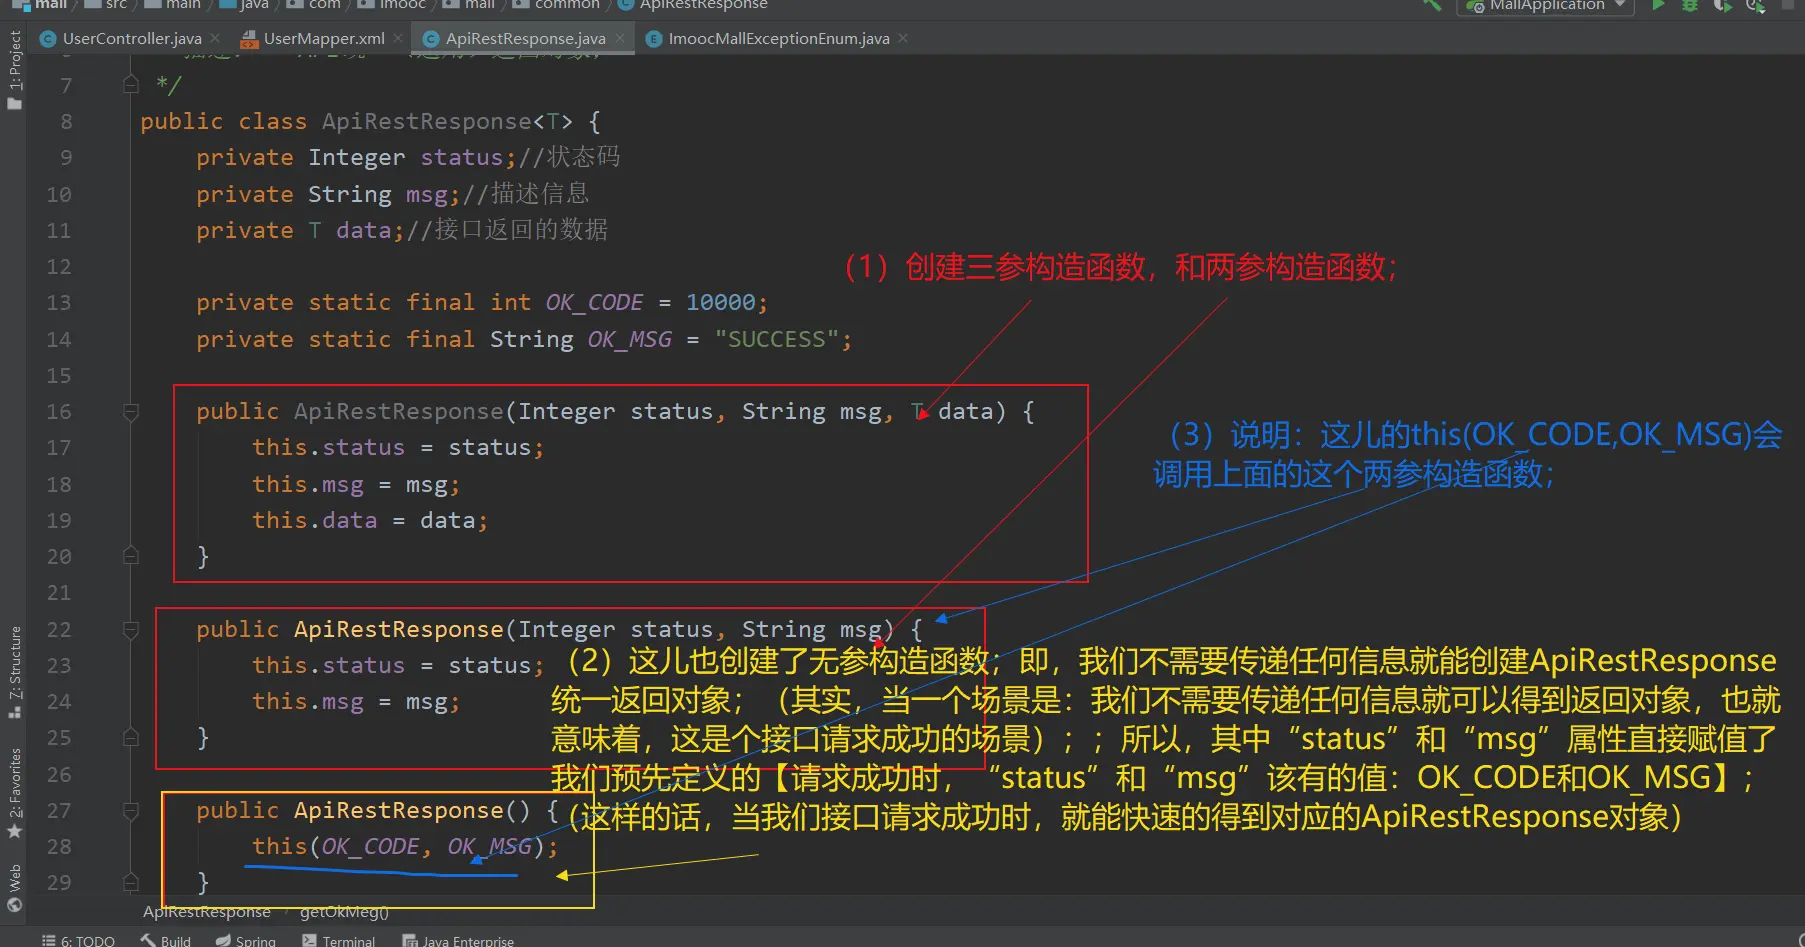Click the com package in navigation breadcrumb

pyautogui.click(x=314, y=5)
